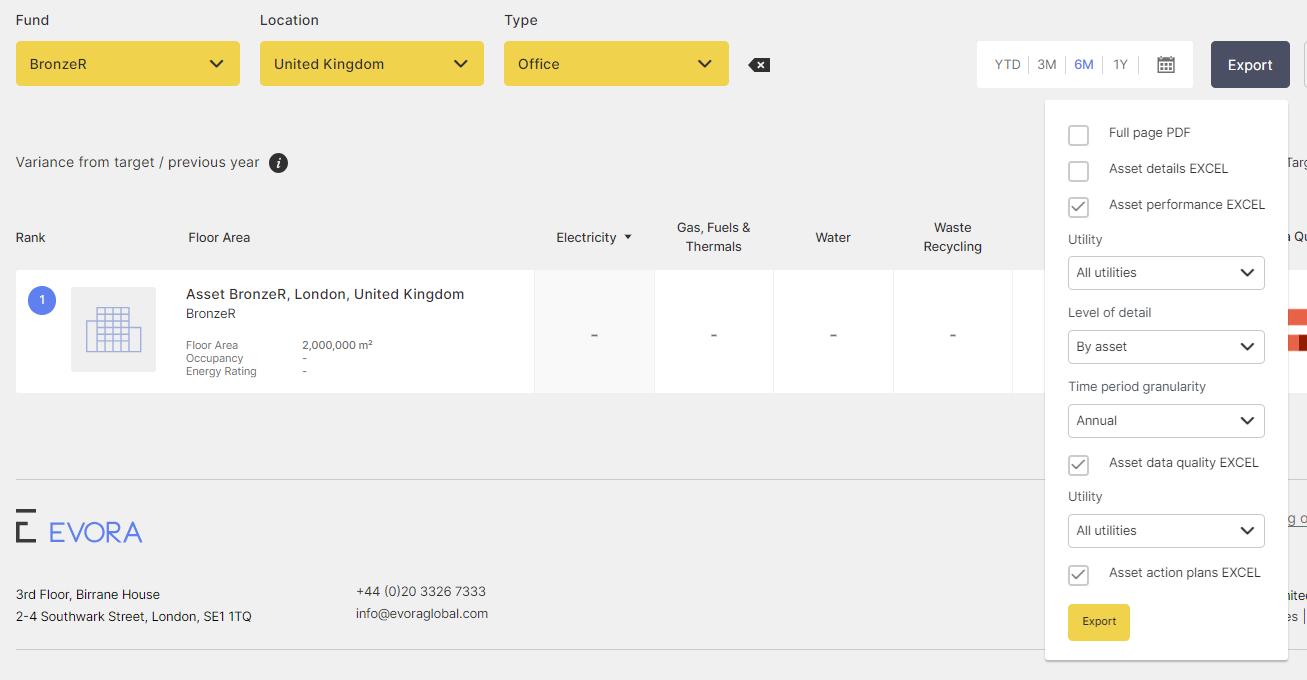Click the EVORA logo in footer

point(79,529)
